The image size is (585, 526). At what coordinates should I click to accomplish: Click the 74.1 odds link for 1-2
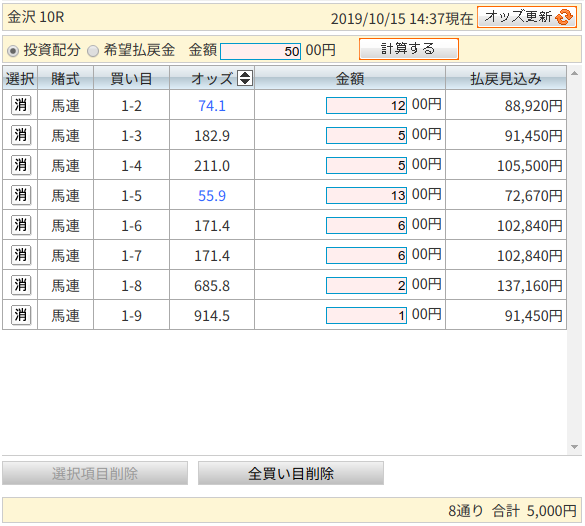[x=212, y=106]
